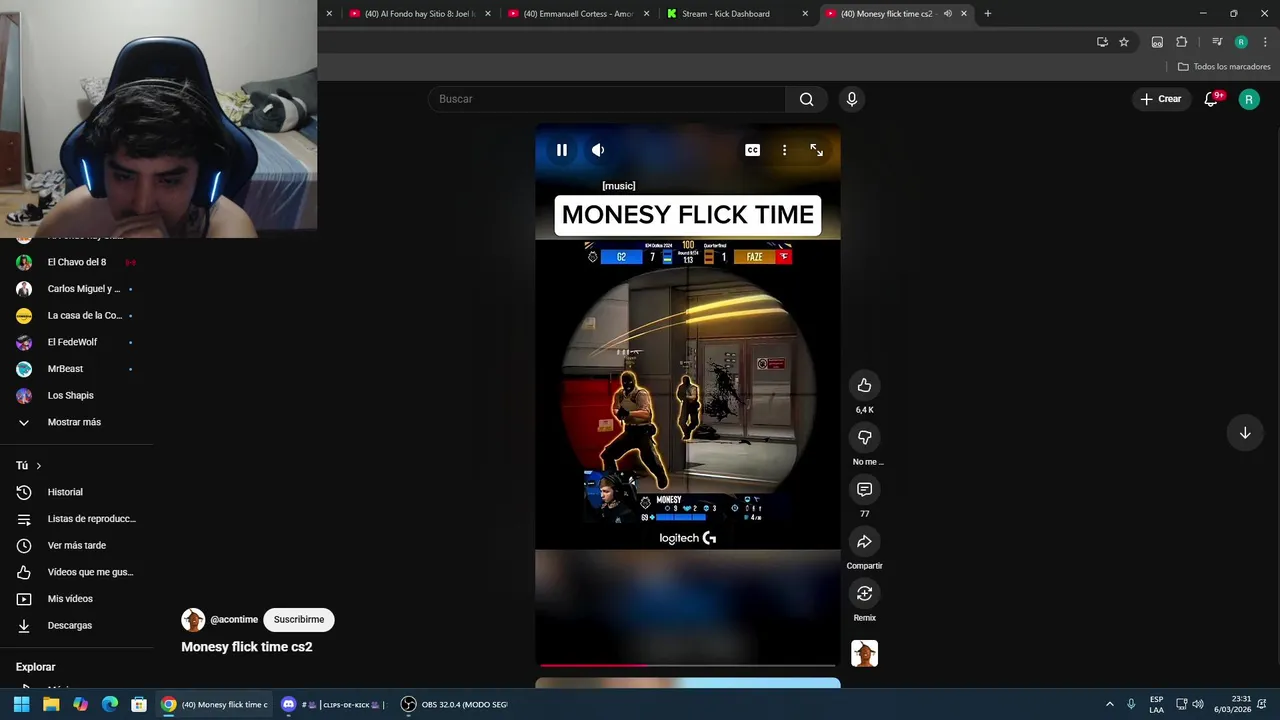Pause the Monesy flick time short
The width and height of the screenshot is (1280, 720).
[x=562, y=150]
